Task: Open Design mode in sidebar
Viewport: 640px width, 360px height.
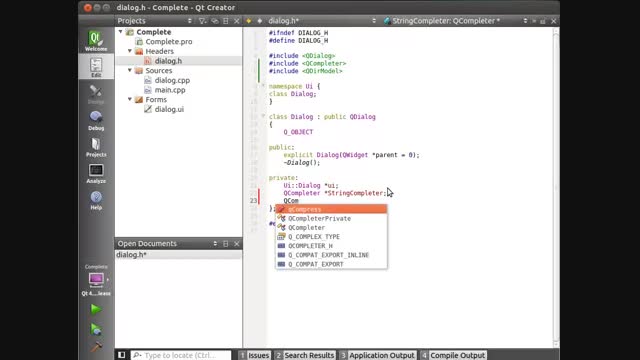Action: pos(96,94)
